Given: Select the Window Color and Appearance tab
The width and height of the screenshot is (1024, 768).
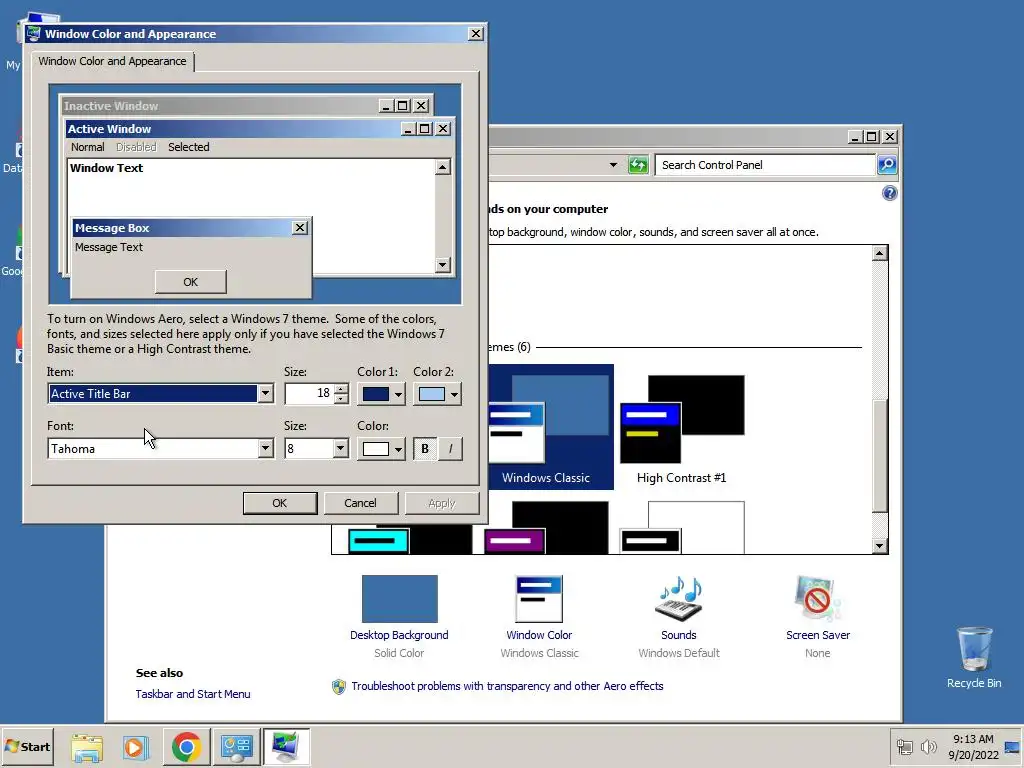Looking at the screenshot, I should (x=112, y=61).
